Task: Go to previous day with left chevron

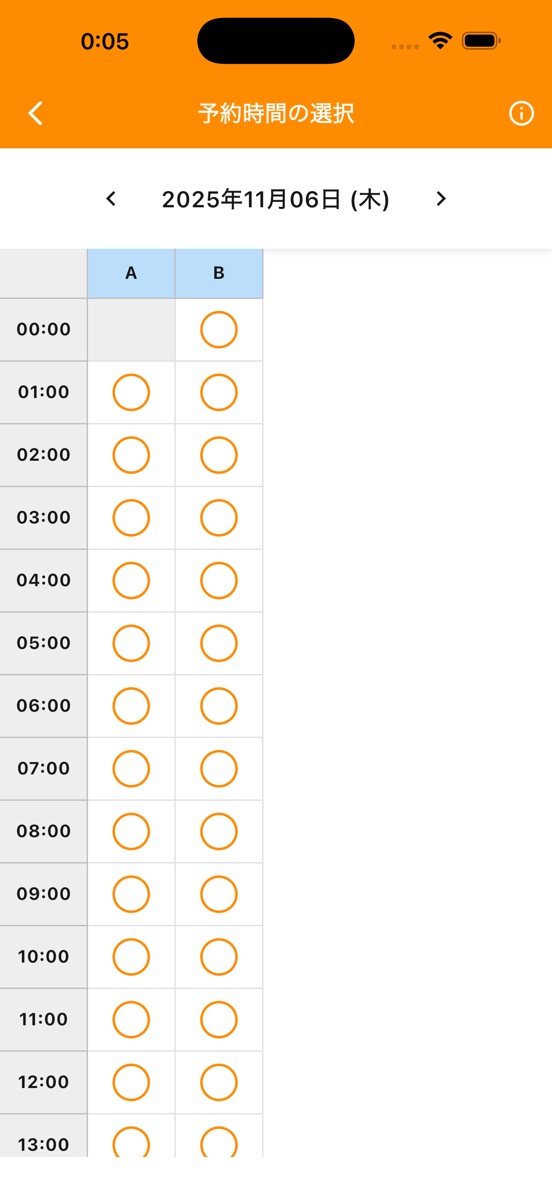Action: (111, 199)
